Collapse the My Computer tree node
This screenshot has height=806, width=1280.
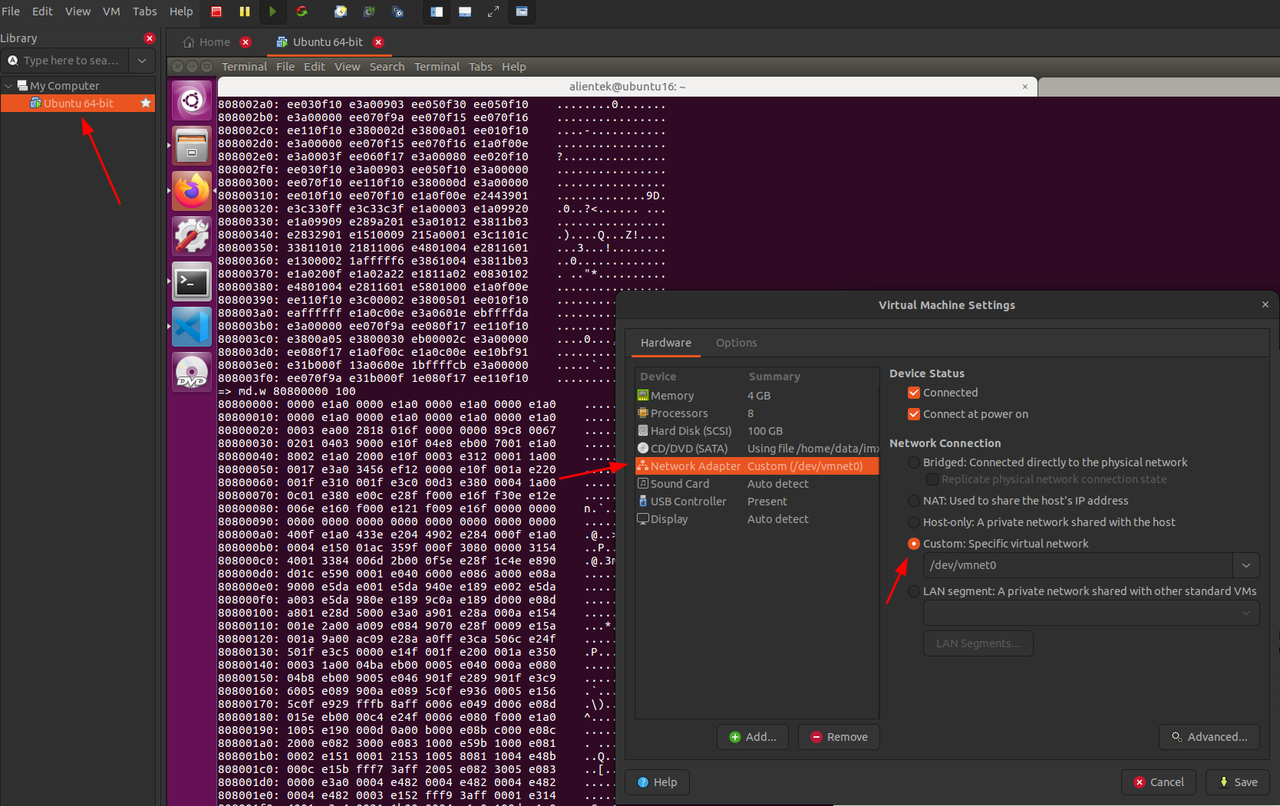9,86
